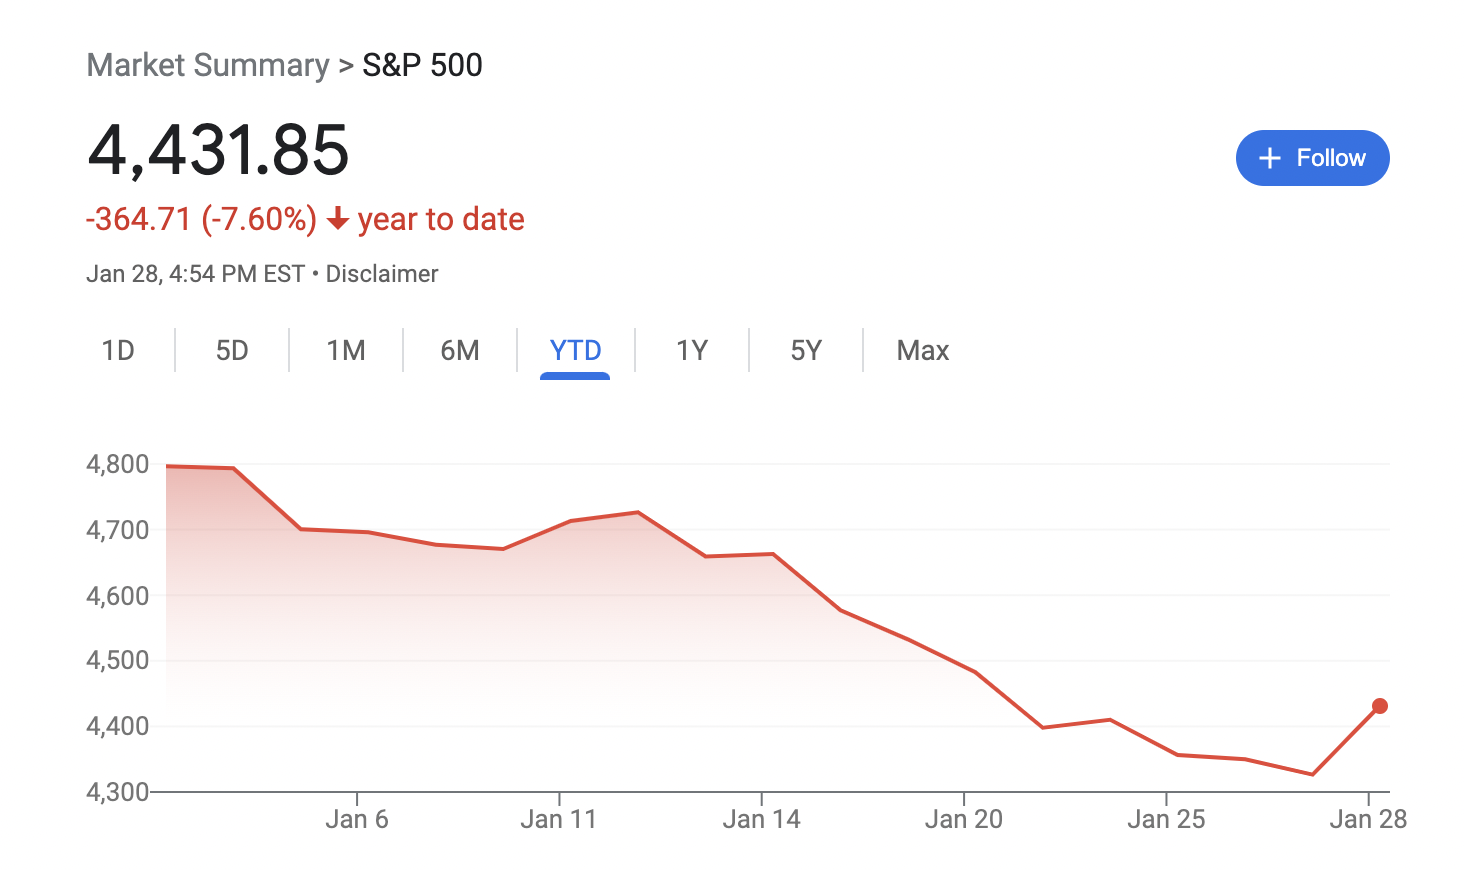Click the Jan 11 axis label
Image resolution: width=1464 pixels, height=870 pixels.
tap(559, 820)
